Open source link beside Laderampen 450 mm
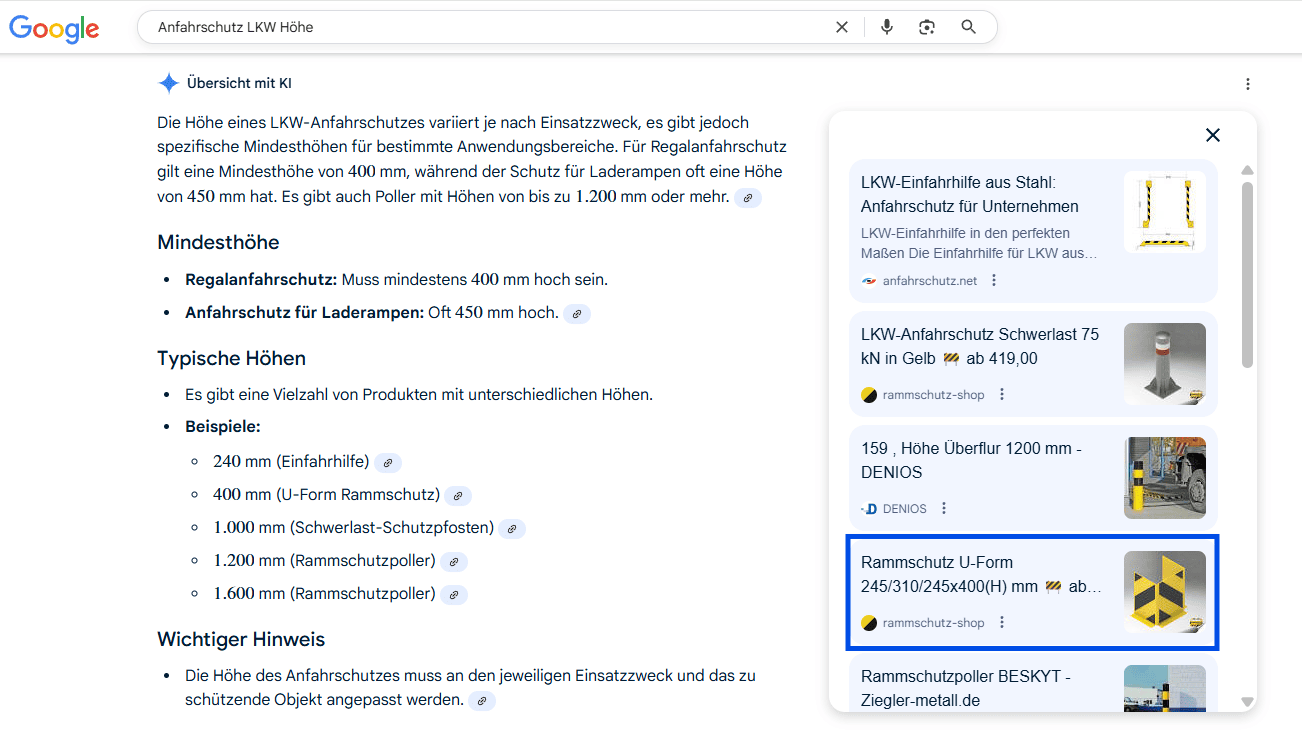Screen dimensions: 1302x732 coord(577,314)
